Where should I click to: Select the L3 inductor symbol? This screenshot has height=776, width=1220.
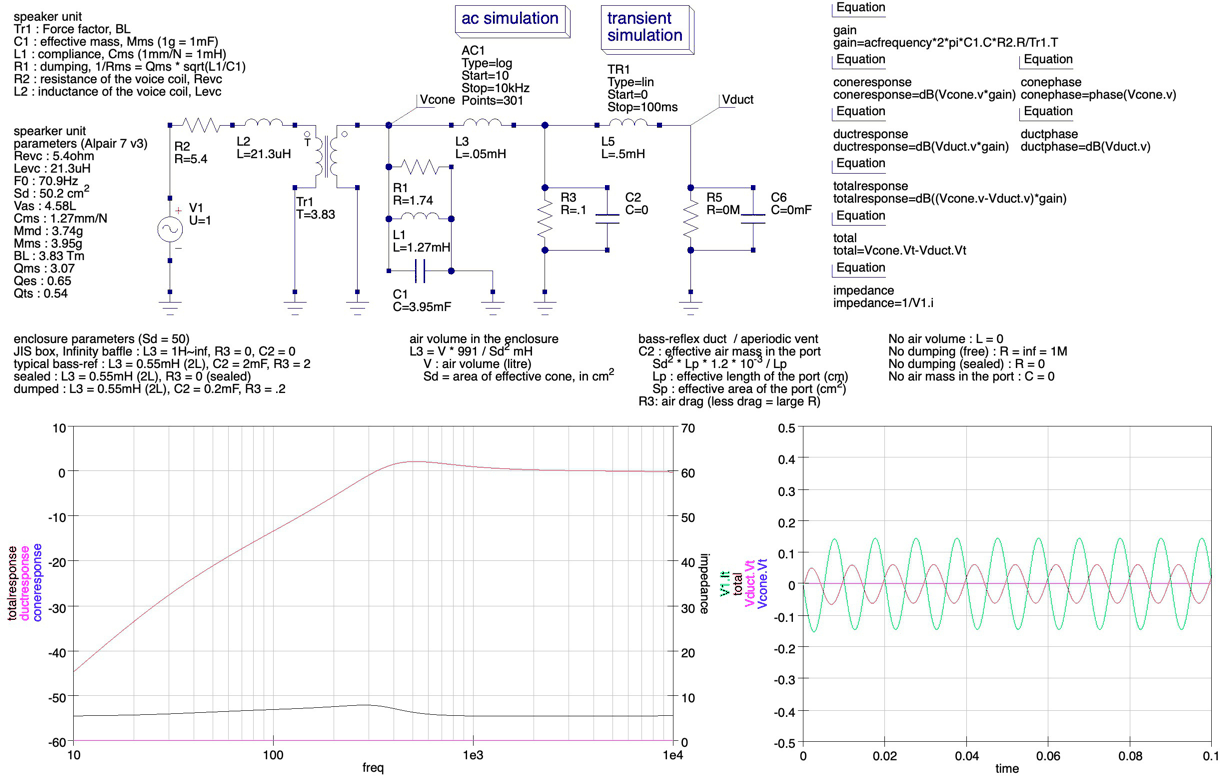click(x=482, y=123)
